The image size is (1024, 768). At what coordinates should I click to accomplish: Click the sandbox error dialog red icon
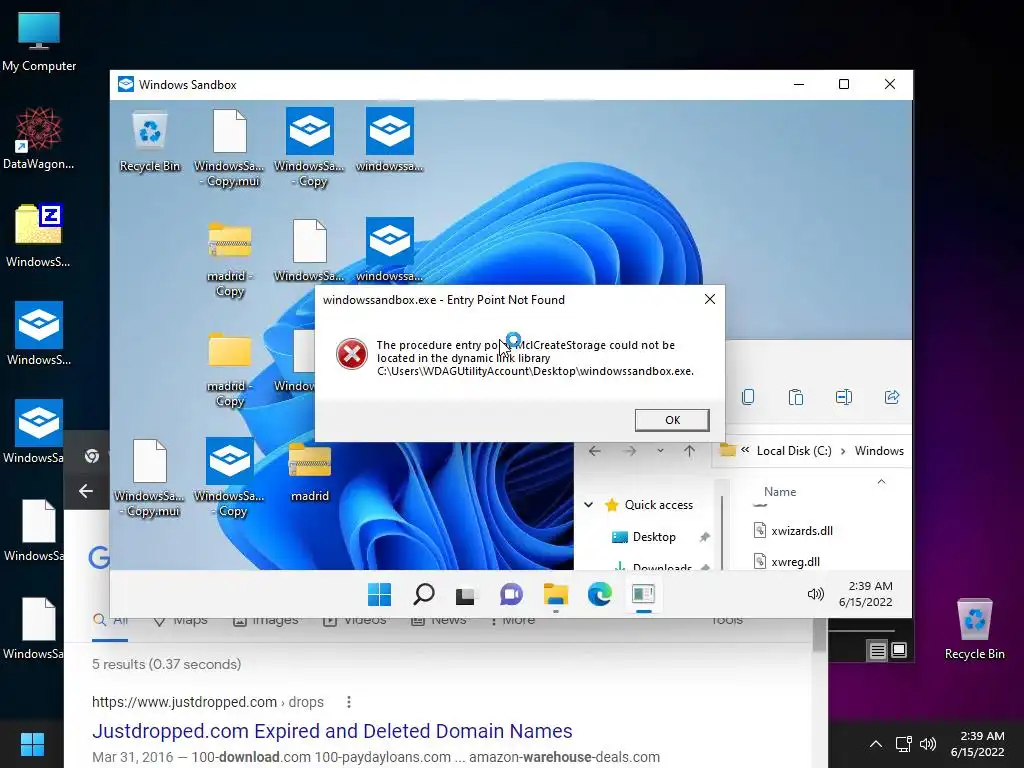click(x=351, y=354)
